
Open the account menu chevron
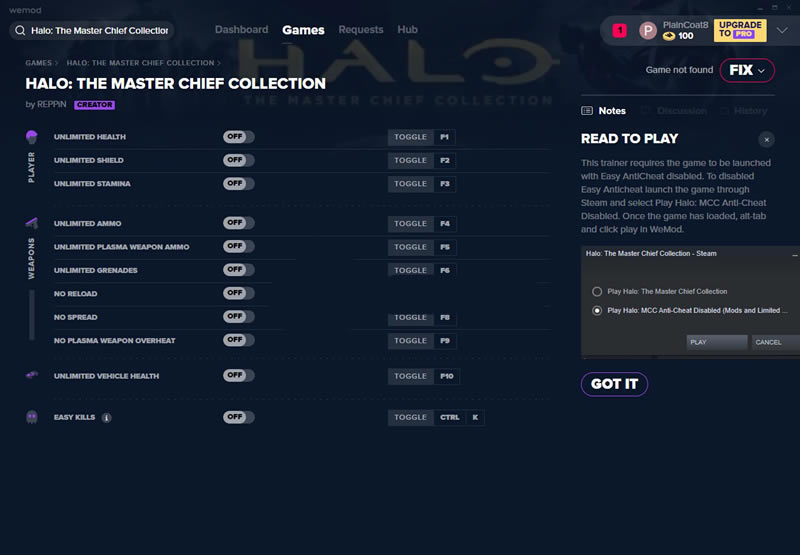[x=782, y=31]
